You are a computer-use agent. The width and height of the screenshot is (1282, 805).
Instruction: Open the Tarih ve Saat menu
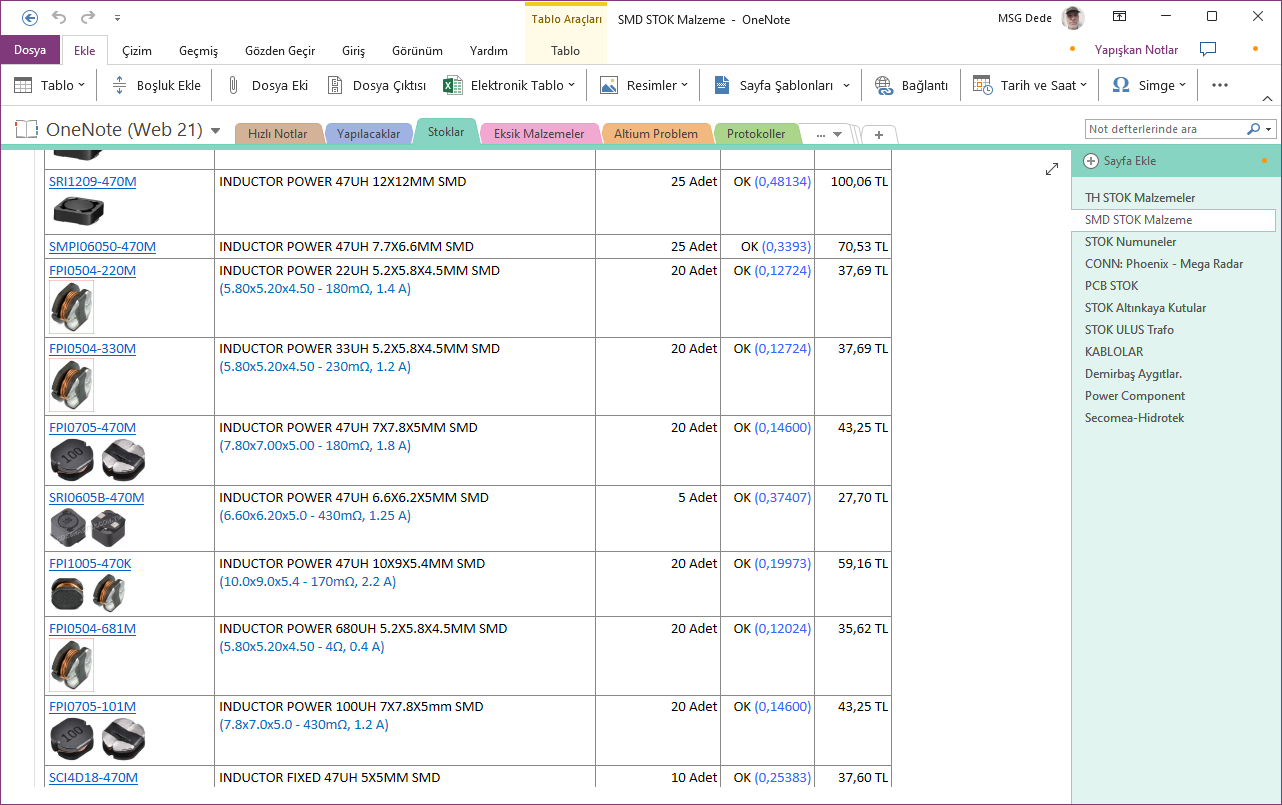tap(1029, 85)
